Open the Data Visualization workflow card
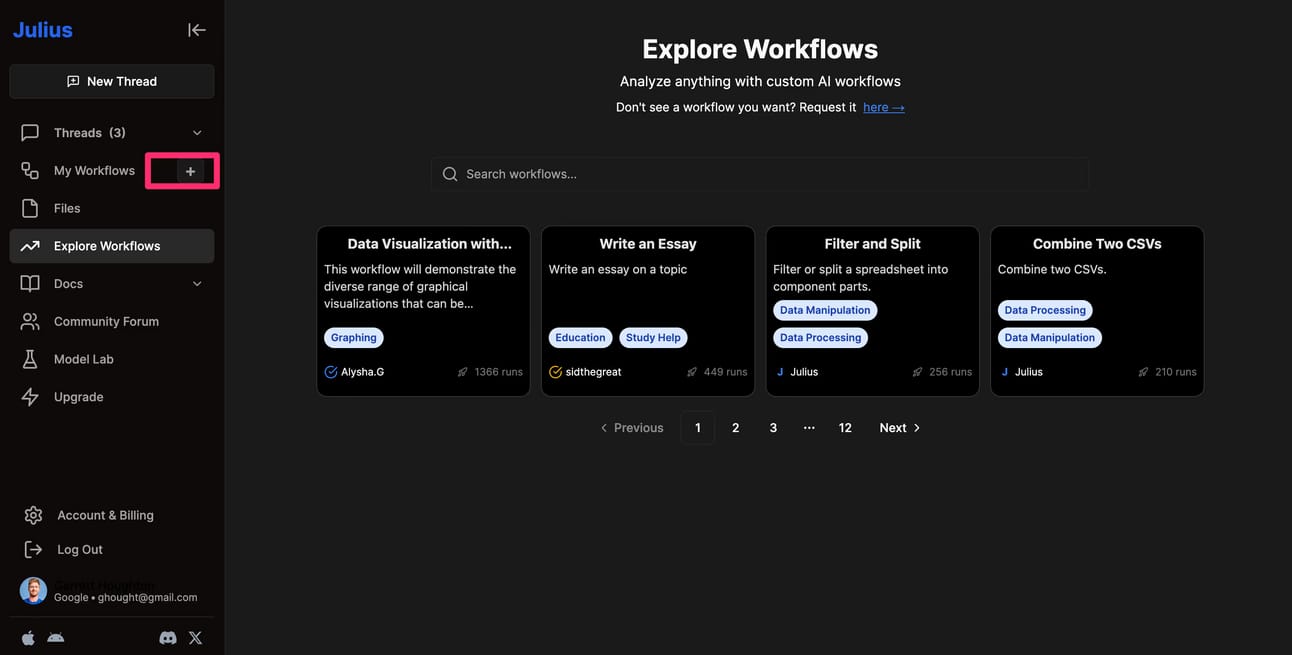 [x=423, y=311]
